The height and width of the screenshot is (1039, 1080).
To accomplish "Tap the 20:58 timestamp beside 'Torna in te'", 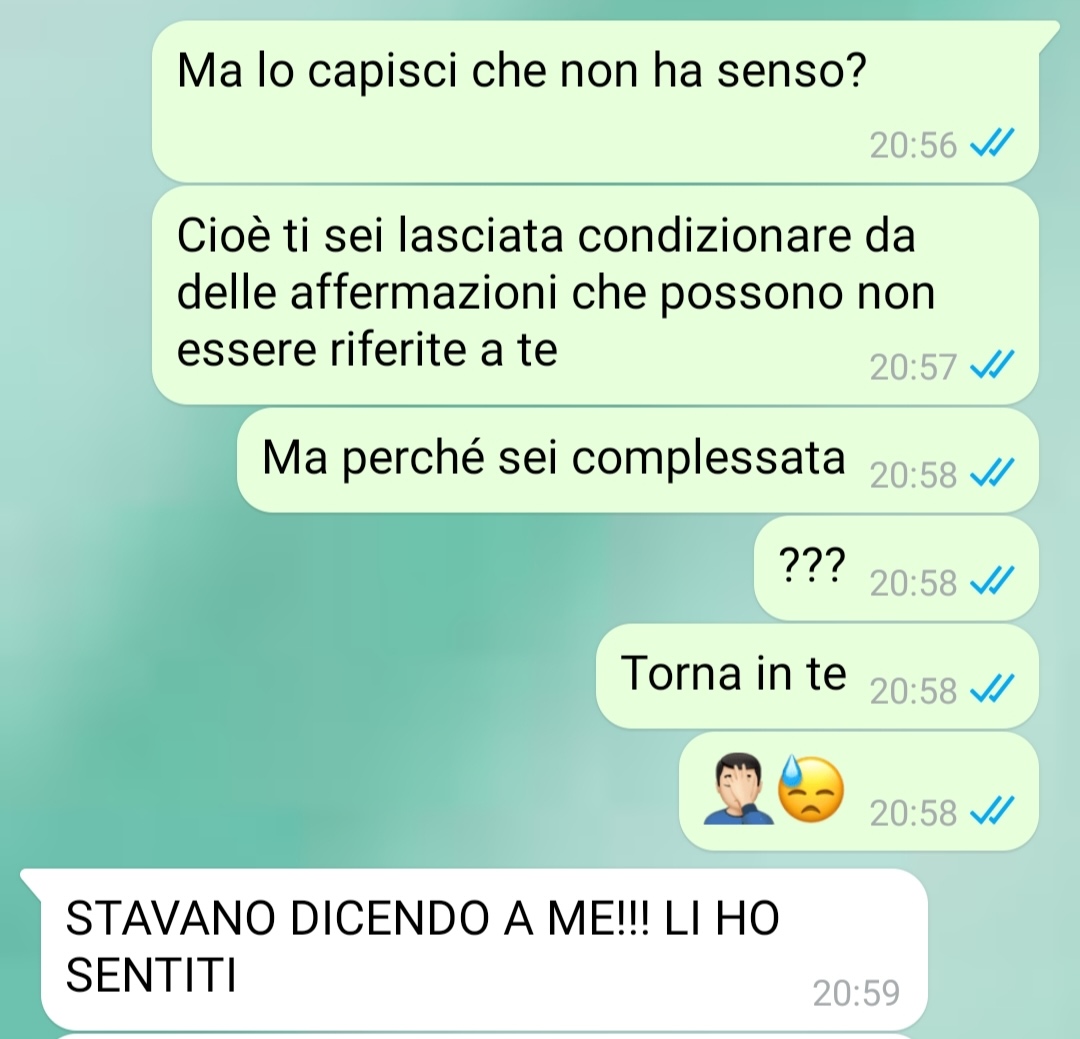I will tap(913, 690).
